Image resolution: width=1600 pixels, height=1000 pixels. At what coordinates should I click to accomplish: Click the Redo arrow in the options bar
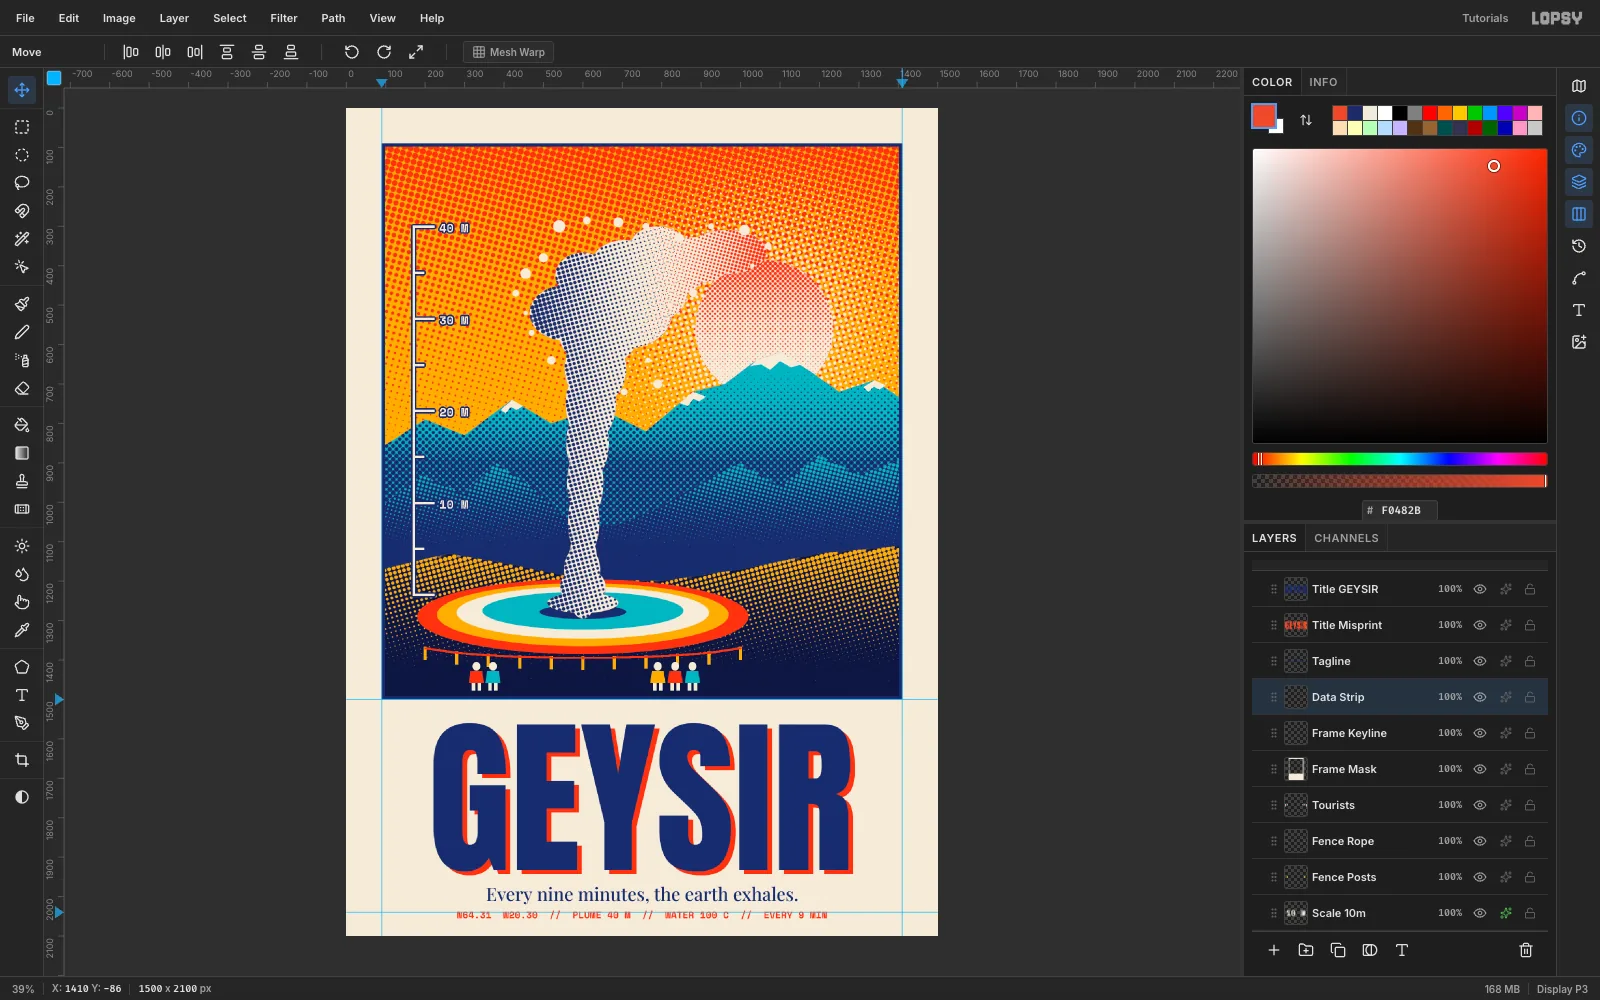pyautogui.click(x=384, y=52)
